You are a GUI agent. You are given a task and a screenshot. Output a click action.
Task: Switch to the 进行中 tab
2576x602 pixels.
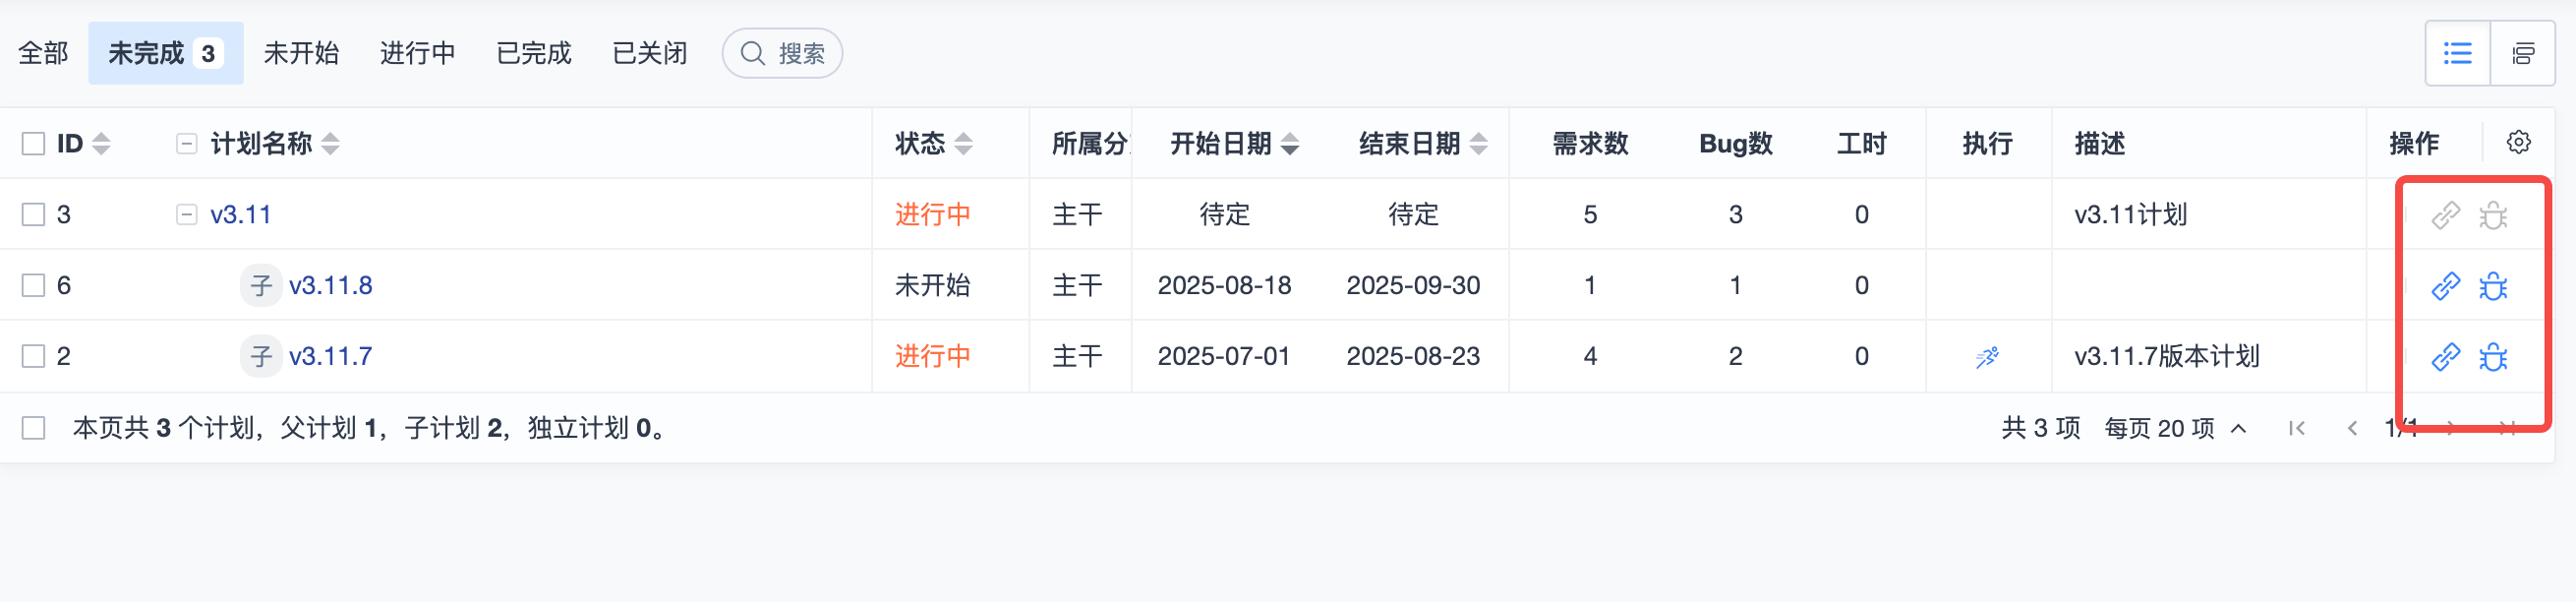click(x=417, y=53)
